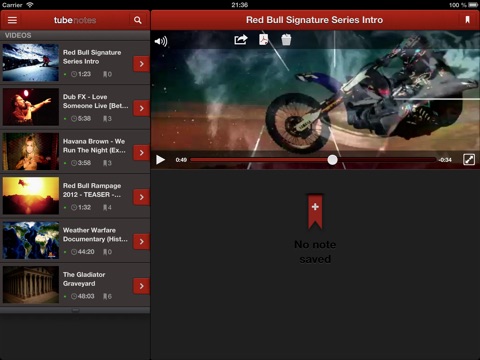Viewport: 480px width, 360px height.
Task: Select Weather Warfare world map thumbnail
Action: 31,240
